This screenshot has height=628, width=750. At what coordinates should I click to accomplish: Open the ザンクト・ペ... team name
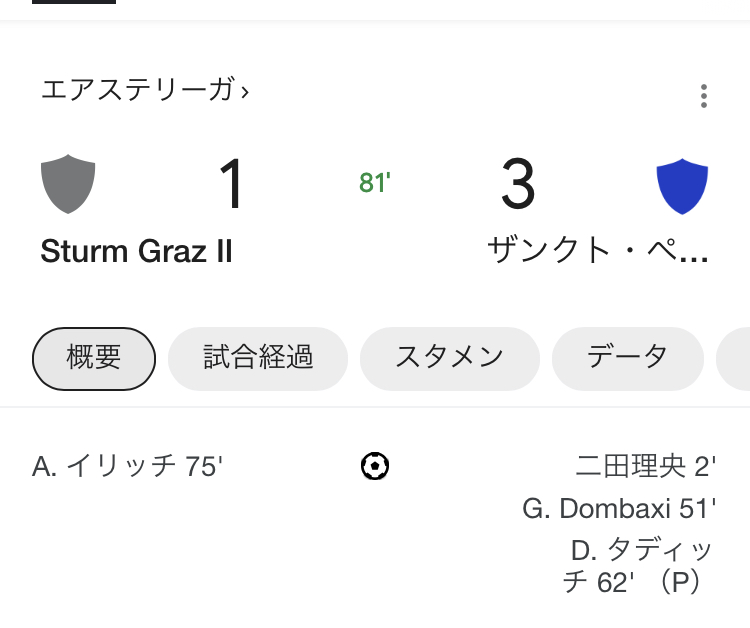[x=598, y=250]
